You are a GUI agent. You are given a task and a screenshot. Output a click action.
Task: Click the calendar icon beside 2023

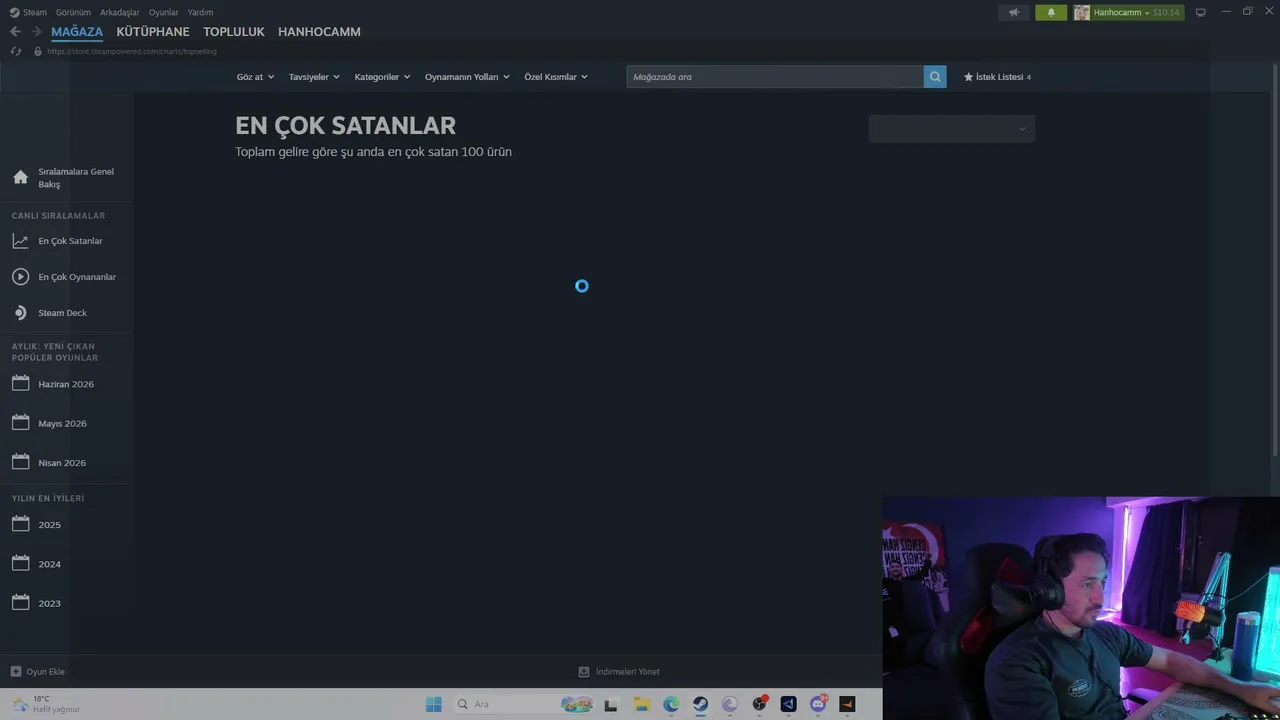click(x=20, y=603)
